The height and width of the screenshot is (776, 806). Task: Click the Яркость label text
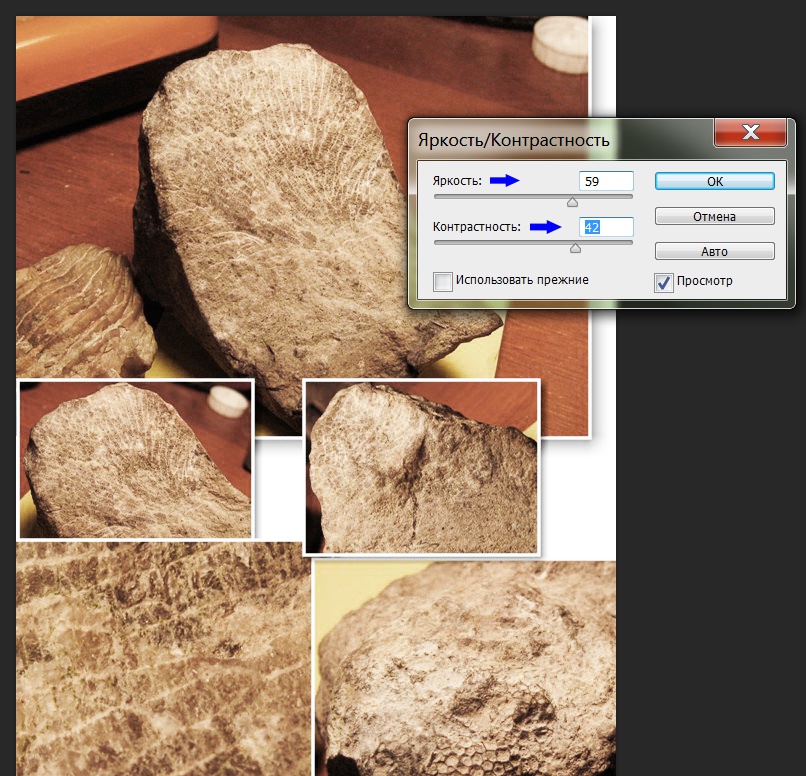pos(457,181)
